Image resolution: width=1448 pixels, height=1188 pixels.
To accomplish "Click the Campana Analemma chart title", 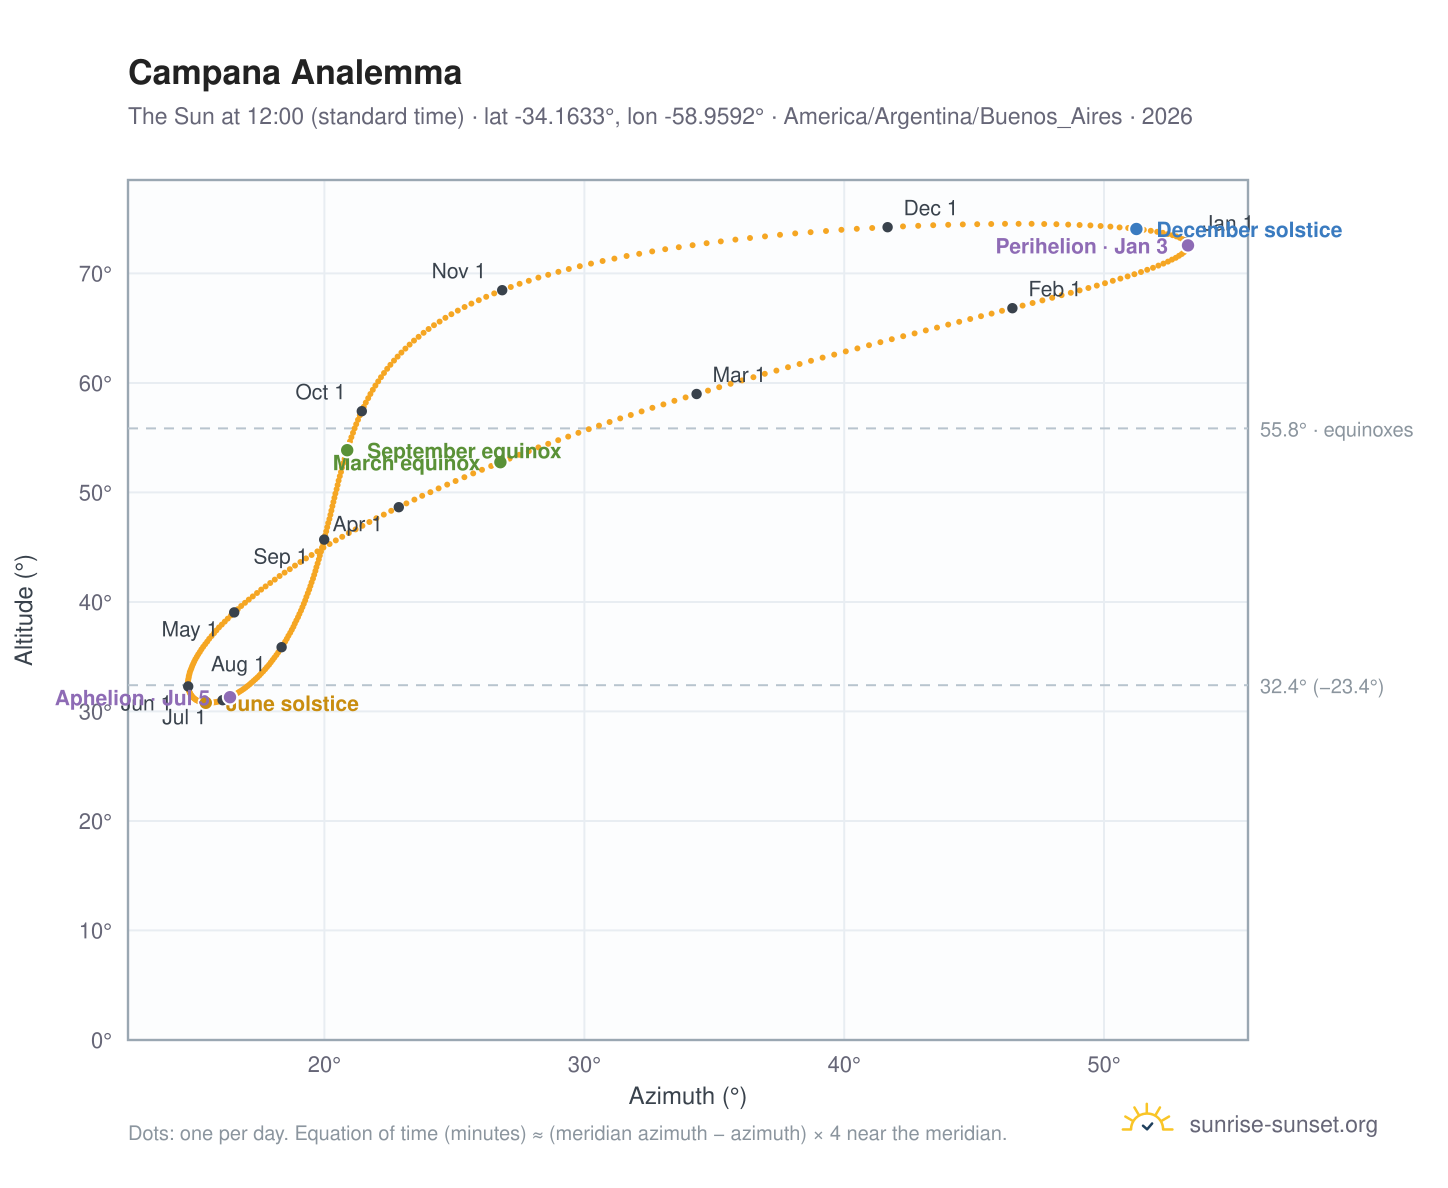I will tap(295, 73).
